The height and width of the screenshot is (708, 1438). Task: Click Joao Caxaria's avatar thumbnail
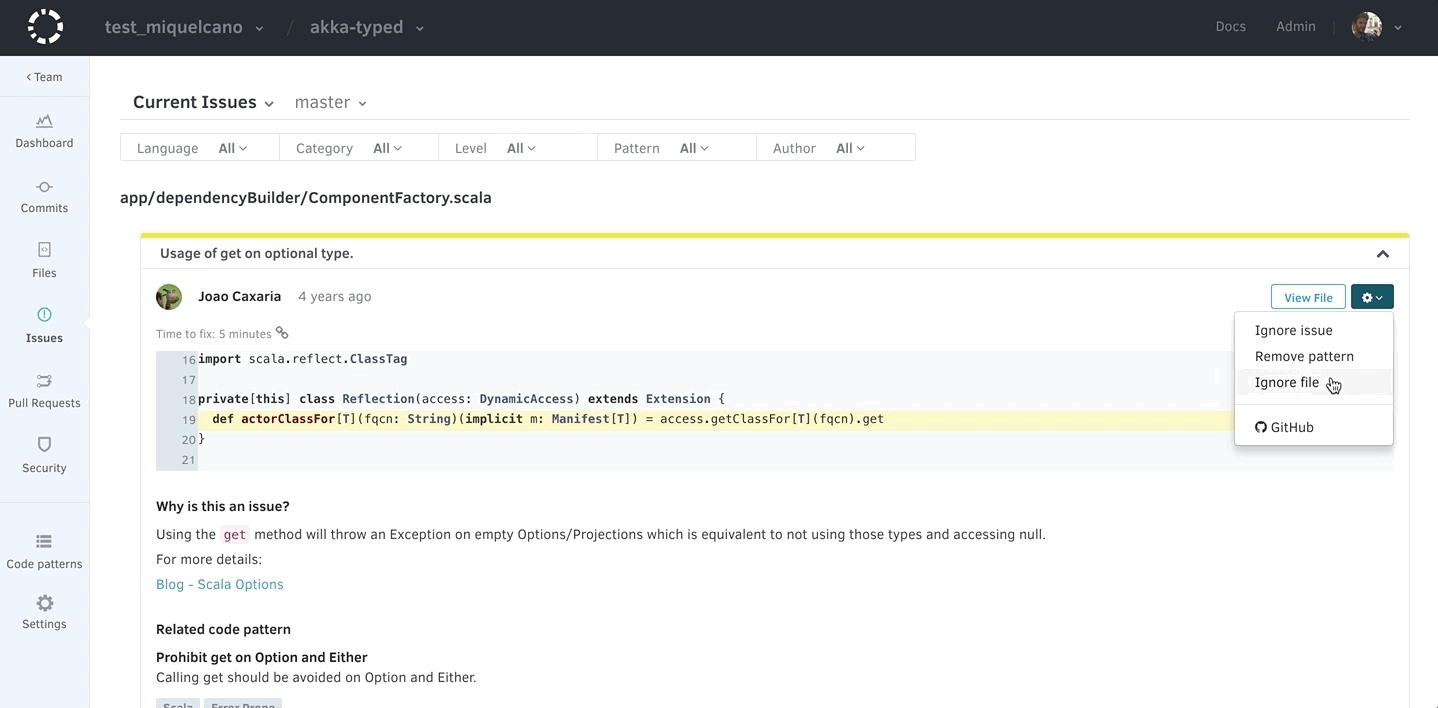coord(169,297)
